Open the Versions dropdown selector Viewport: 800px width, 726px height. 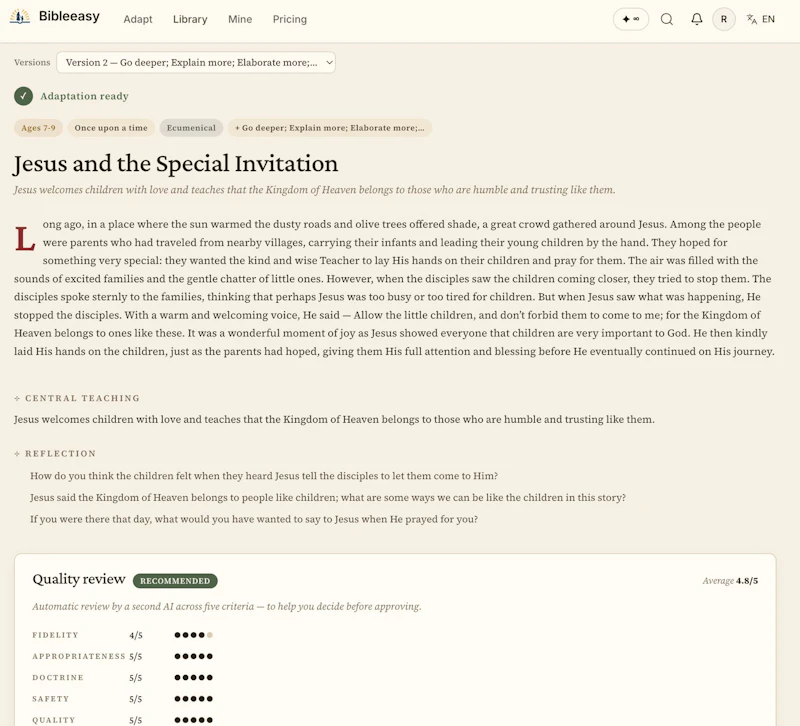click(196, 62)
